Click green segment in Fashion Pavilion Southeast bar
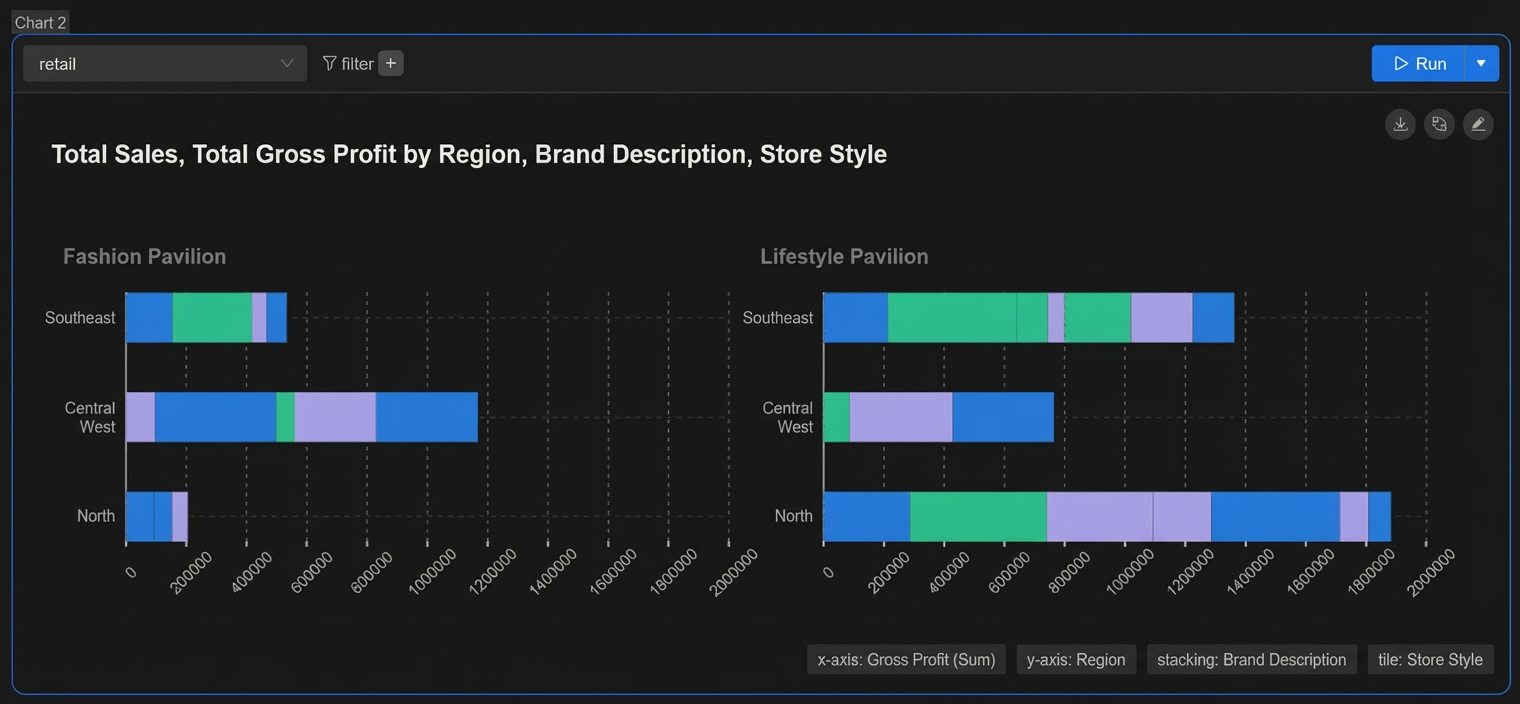1520x704 pixels. click(x=212, y=317)
